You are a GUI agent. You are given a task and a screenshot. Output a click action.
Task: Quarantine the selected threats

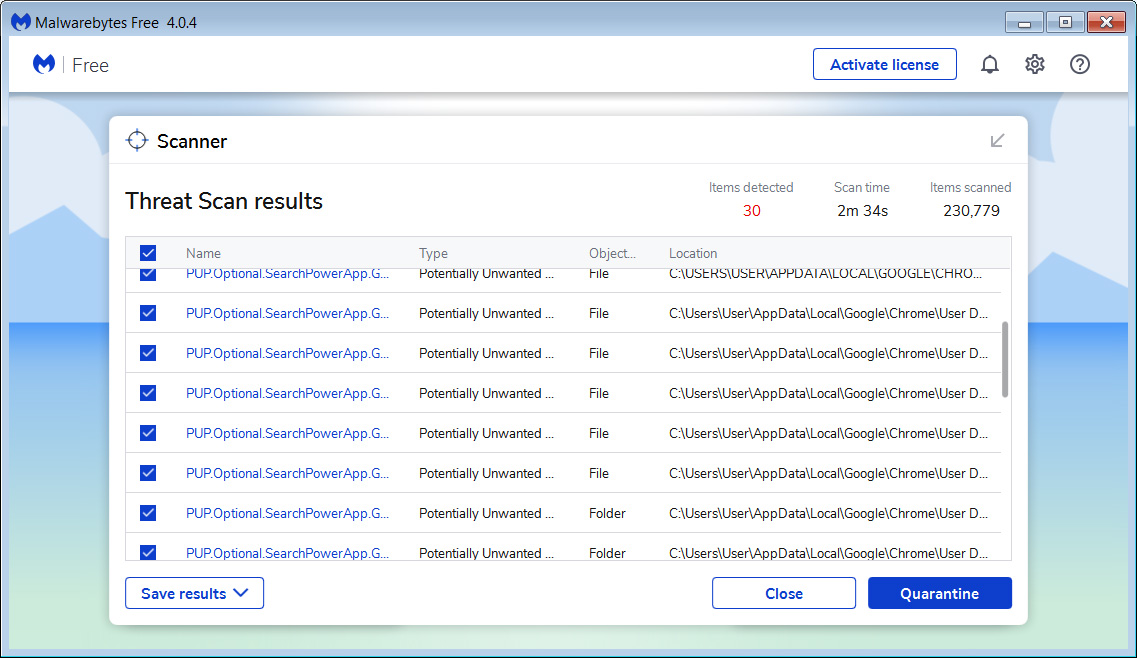click(x=939, y=593)
